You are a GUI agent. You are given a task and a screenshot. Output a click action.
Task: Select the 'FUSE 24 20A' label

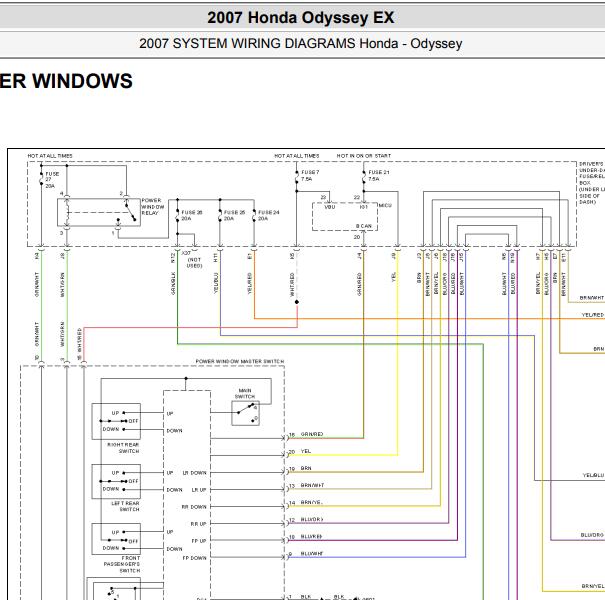coord(269,215)
